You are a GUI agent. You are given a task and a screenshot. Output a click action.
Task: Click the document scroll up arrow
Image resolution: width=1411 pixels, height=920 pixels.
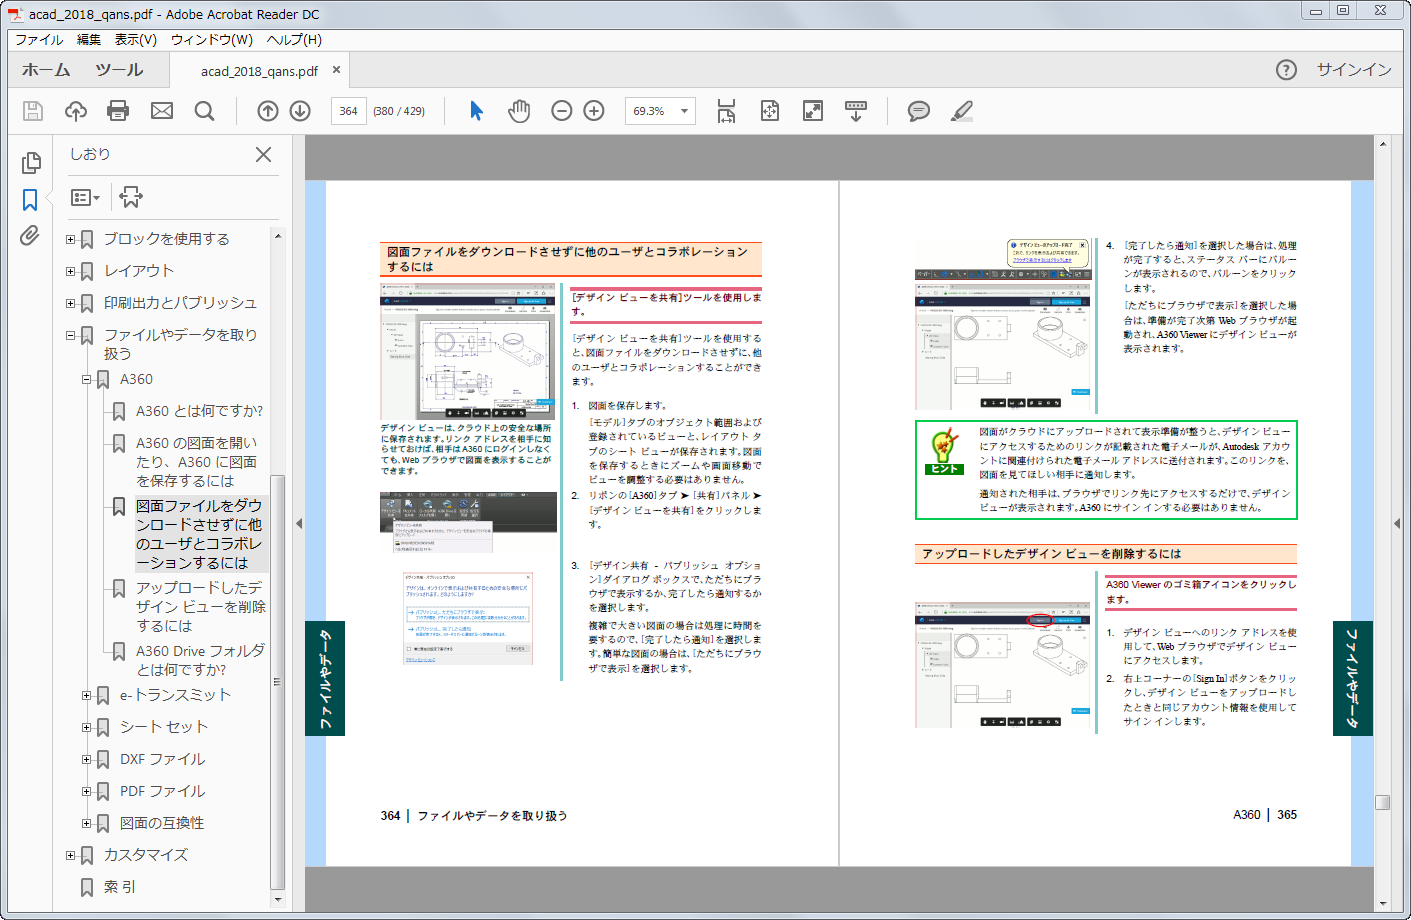1382,144
